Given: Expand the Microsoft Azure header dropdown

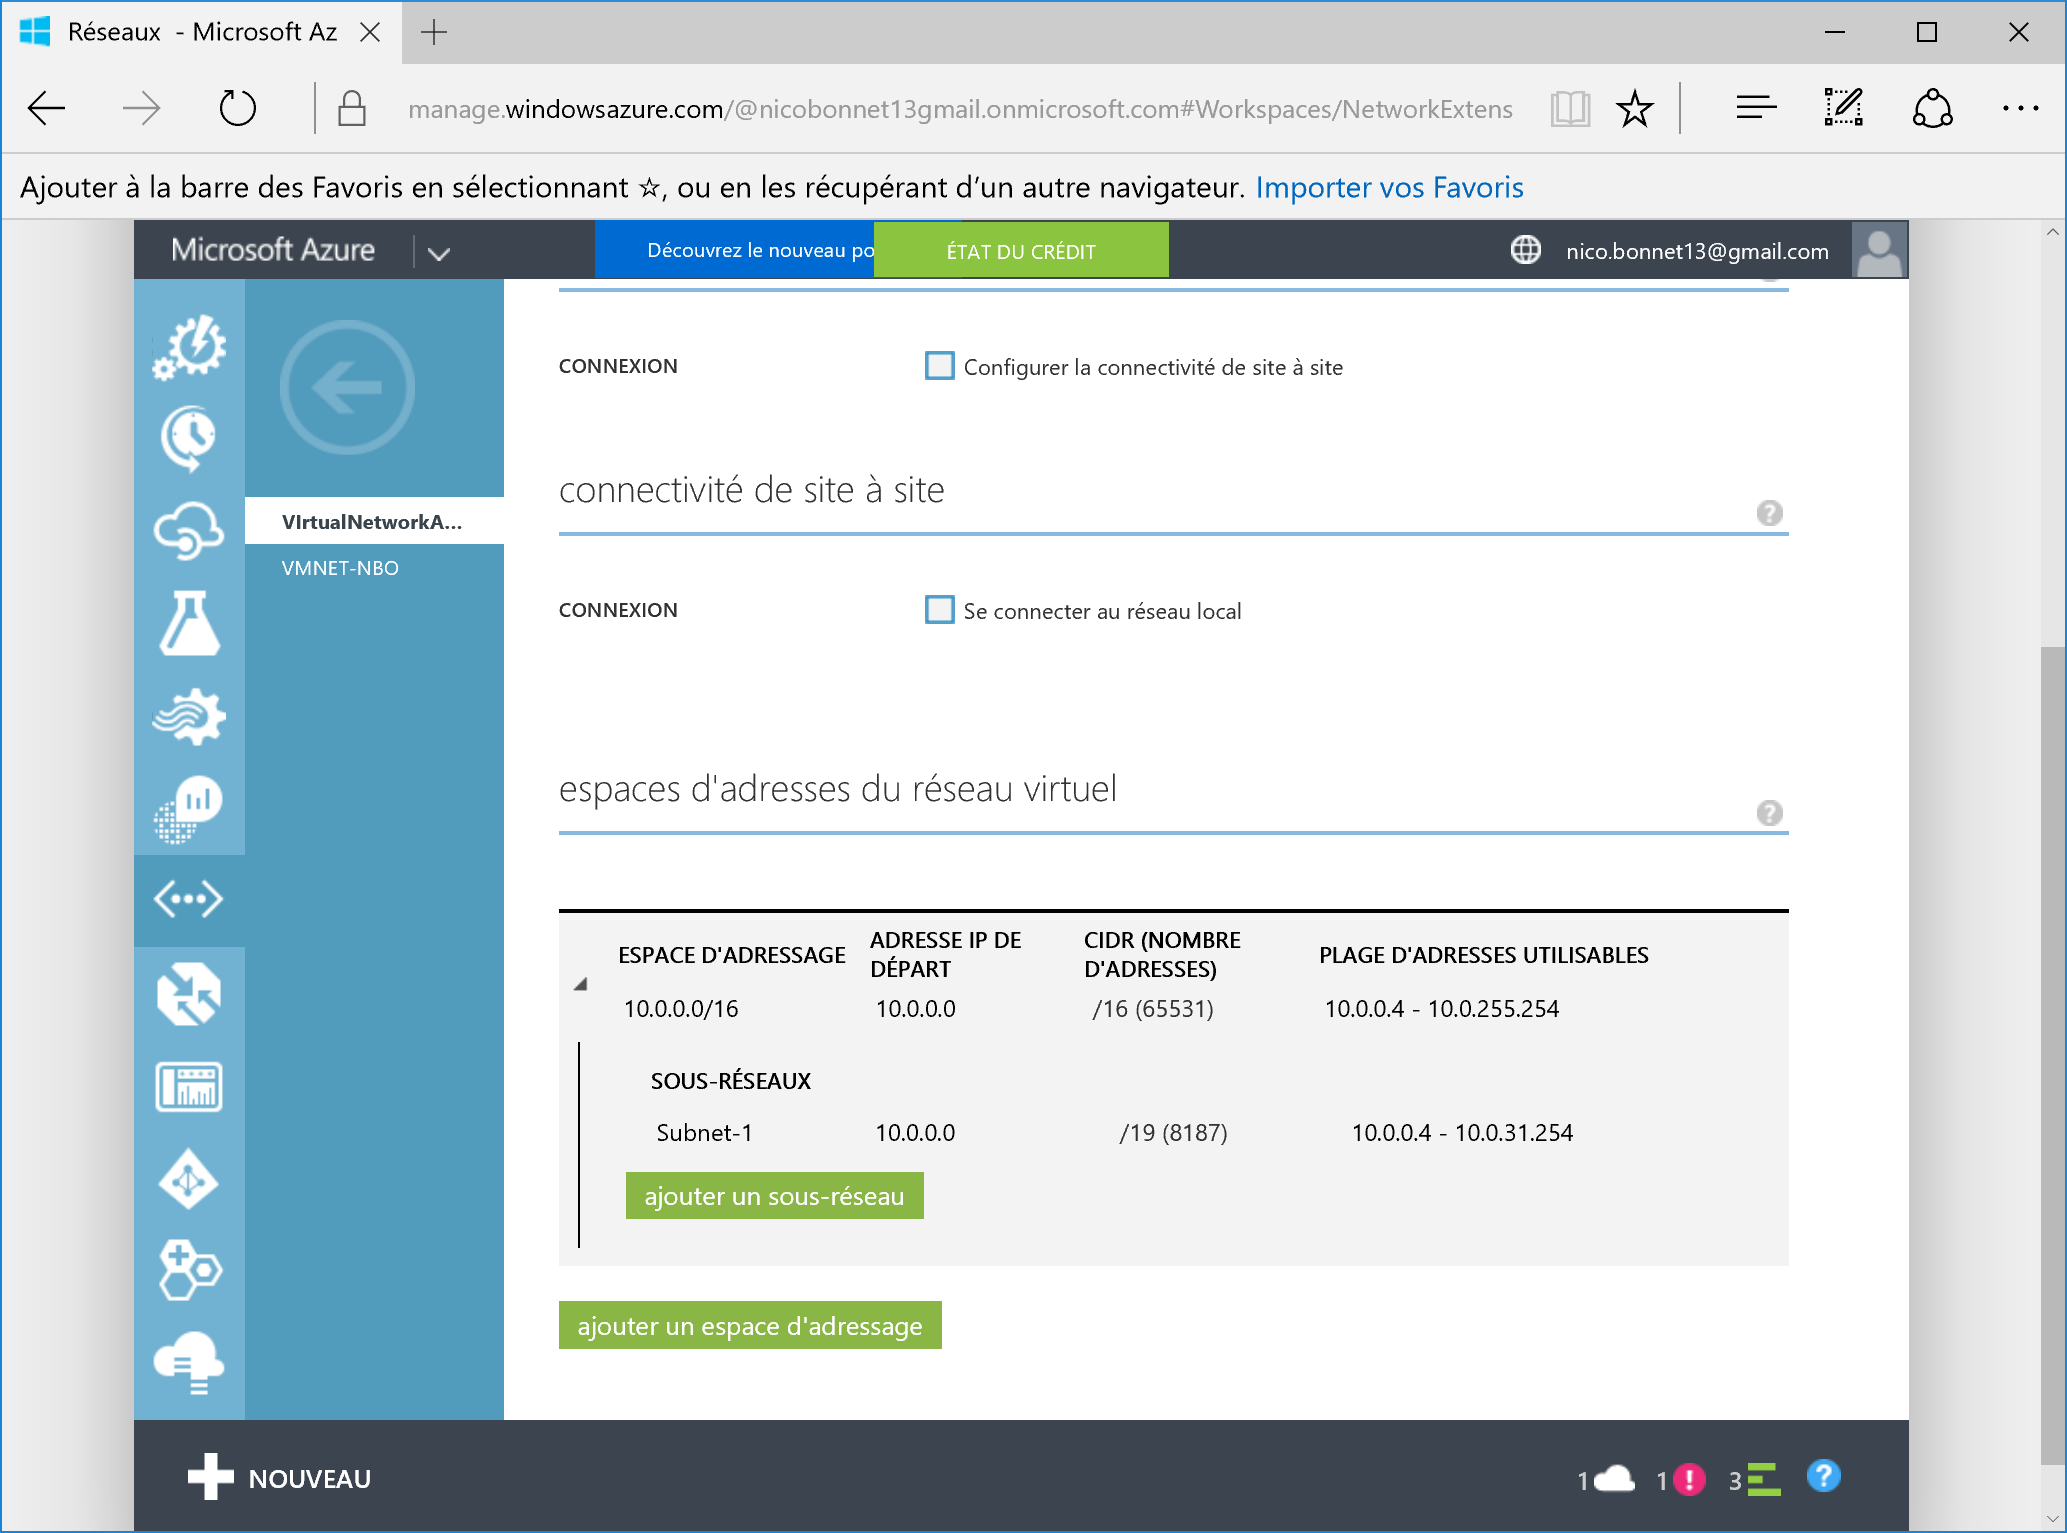Looking at the screenshot, I should click(438, 252).
